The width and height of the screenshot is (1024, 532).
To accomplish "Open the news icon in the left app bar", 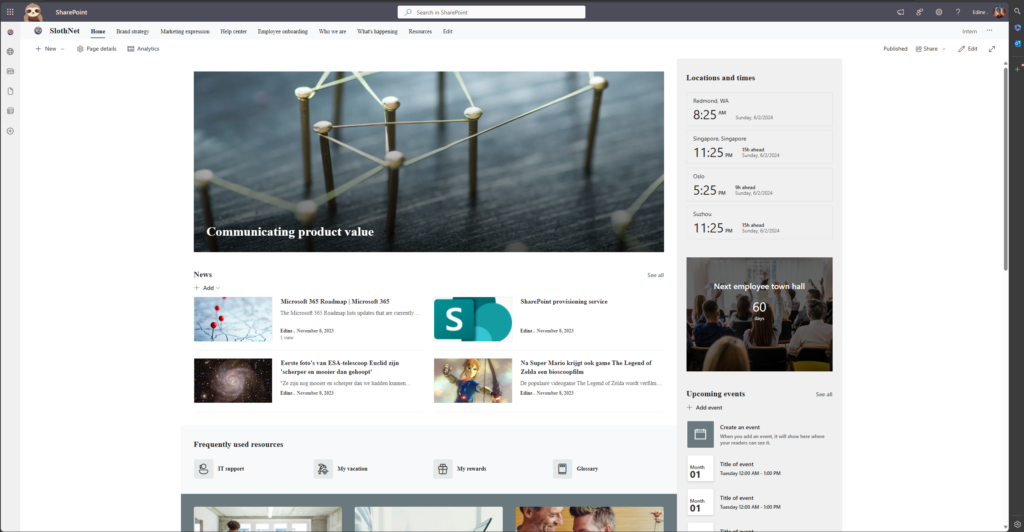I will click(x=10, y=71).
